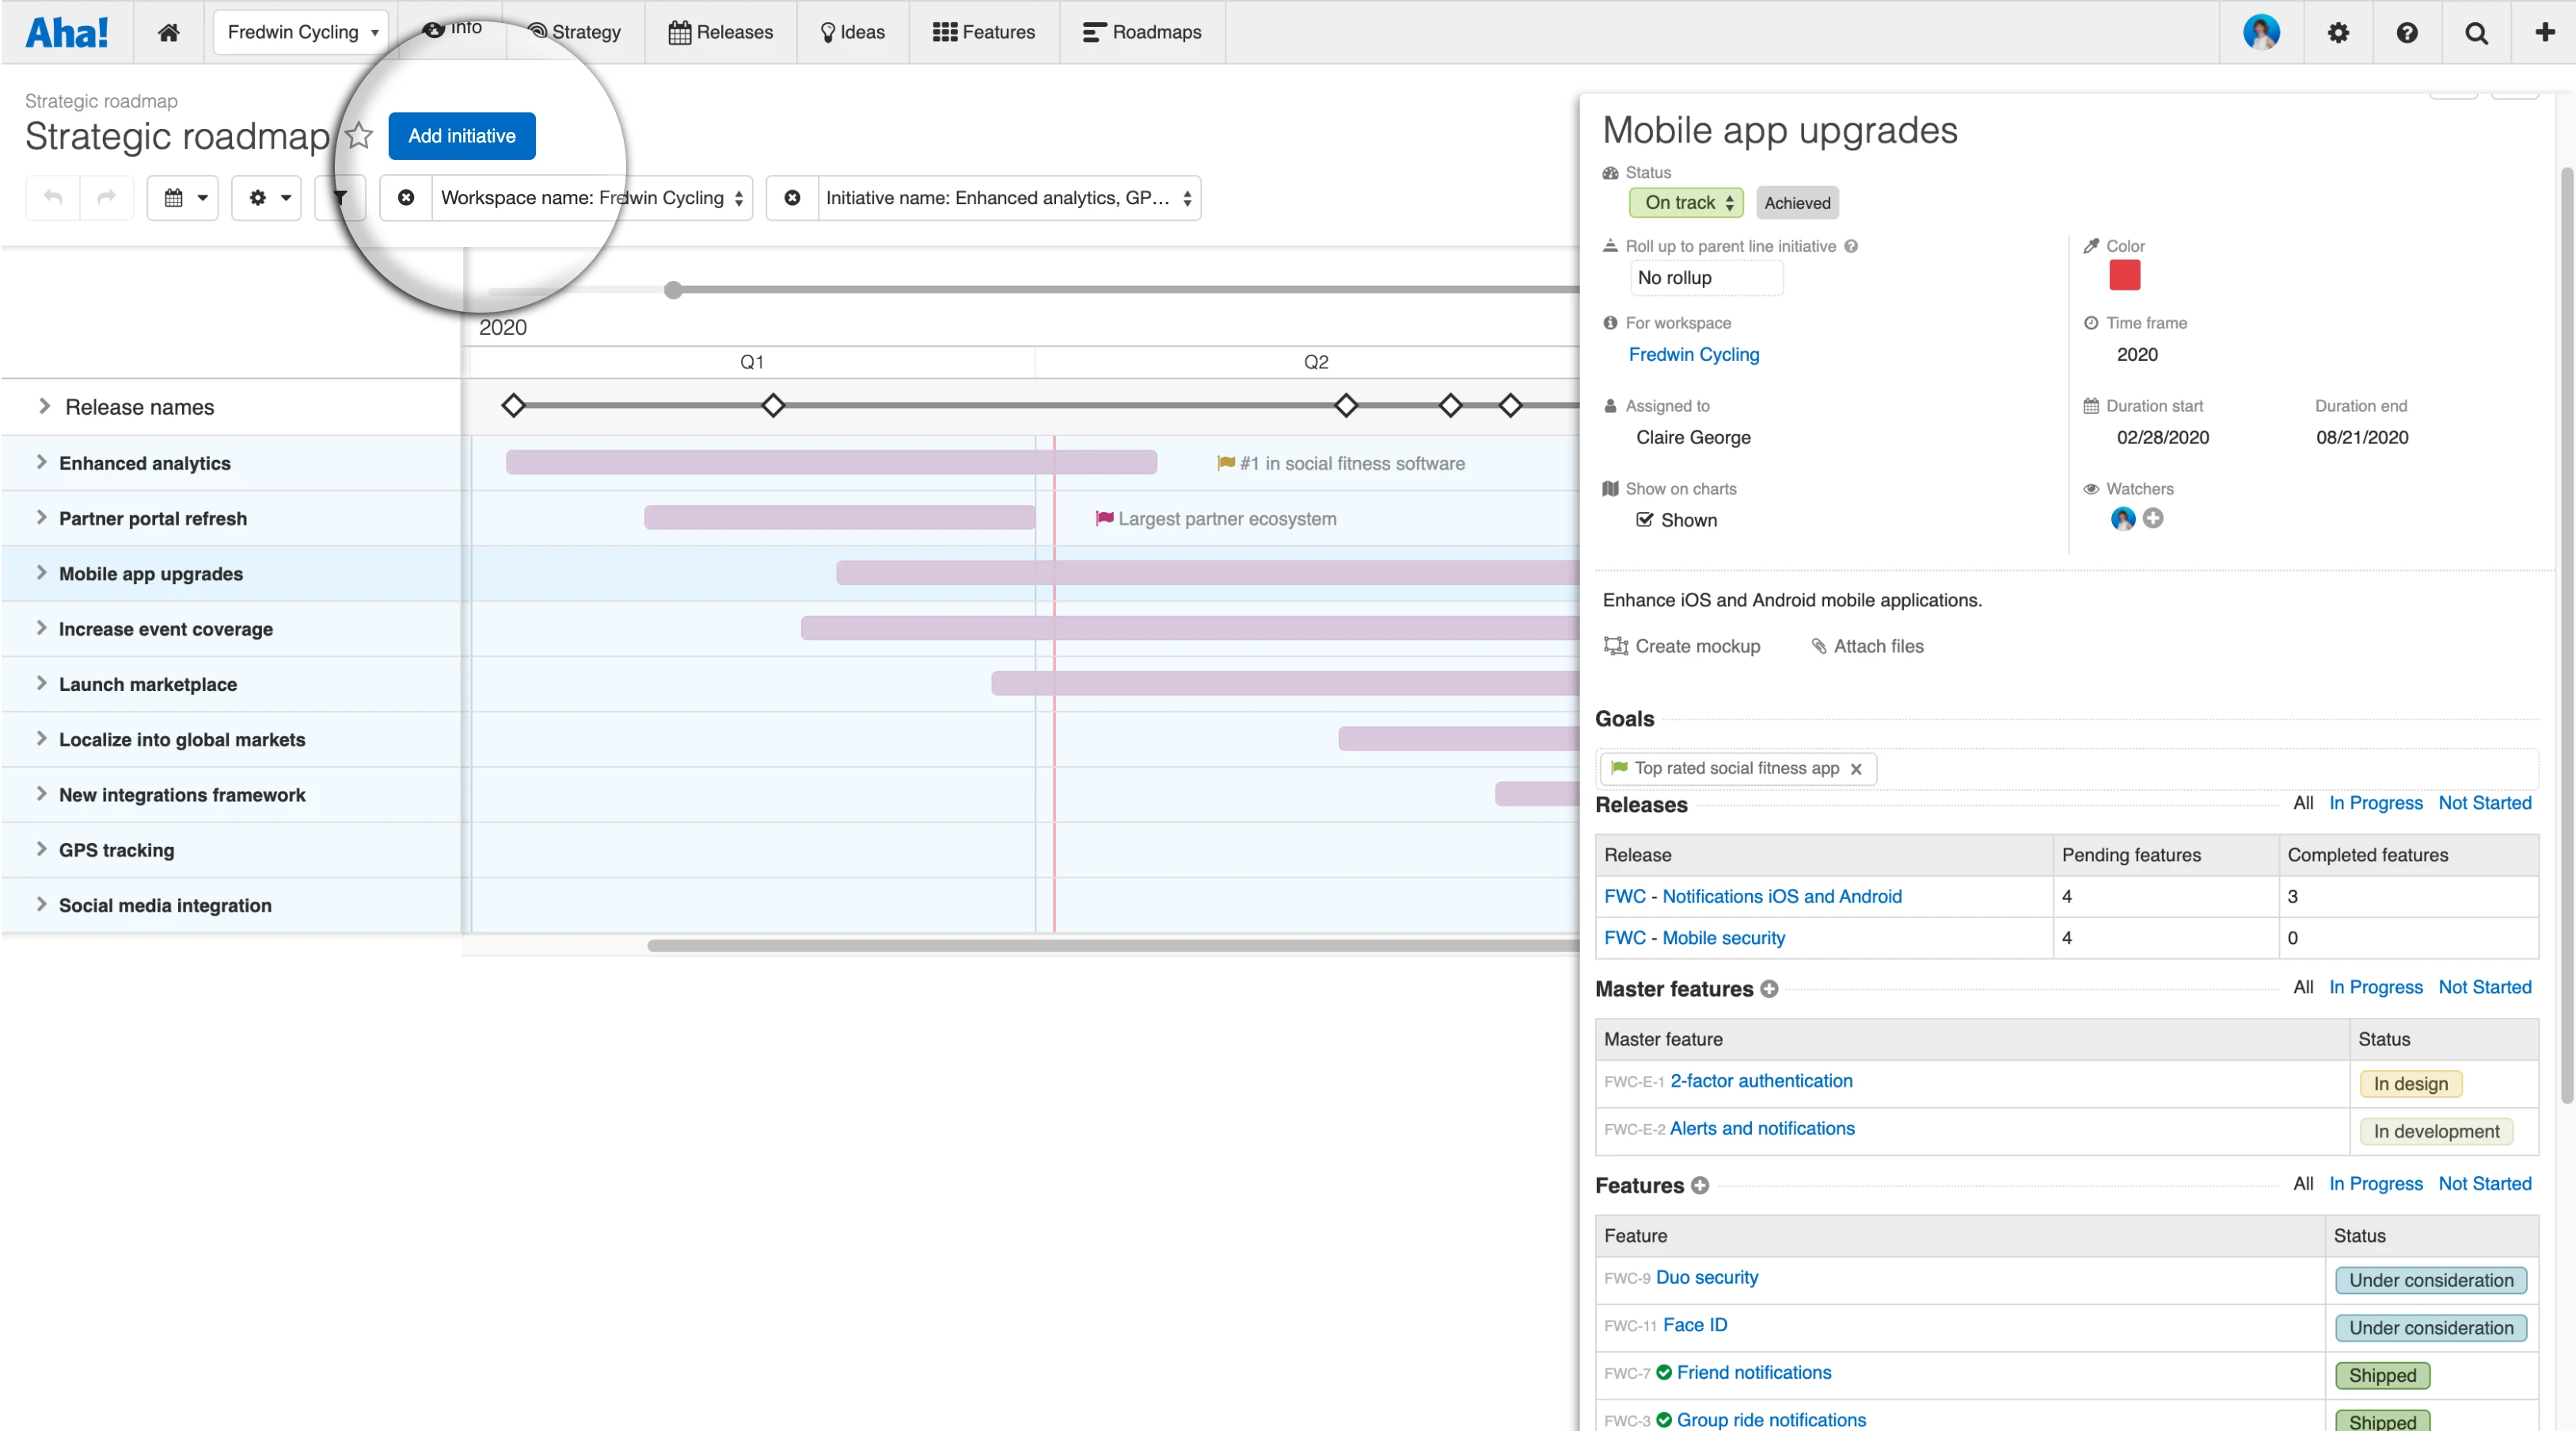Open the settings gear in the top right
This screenshot has height=1431, width=2576.
[2337, 32]
